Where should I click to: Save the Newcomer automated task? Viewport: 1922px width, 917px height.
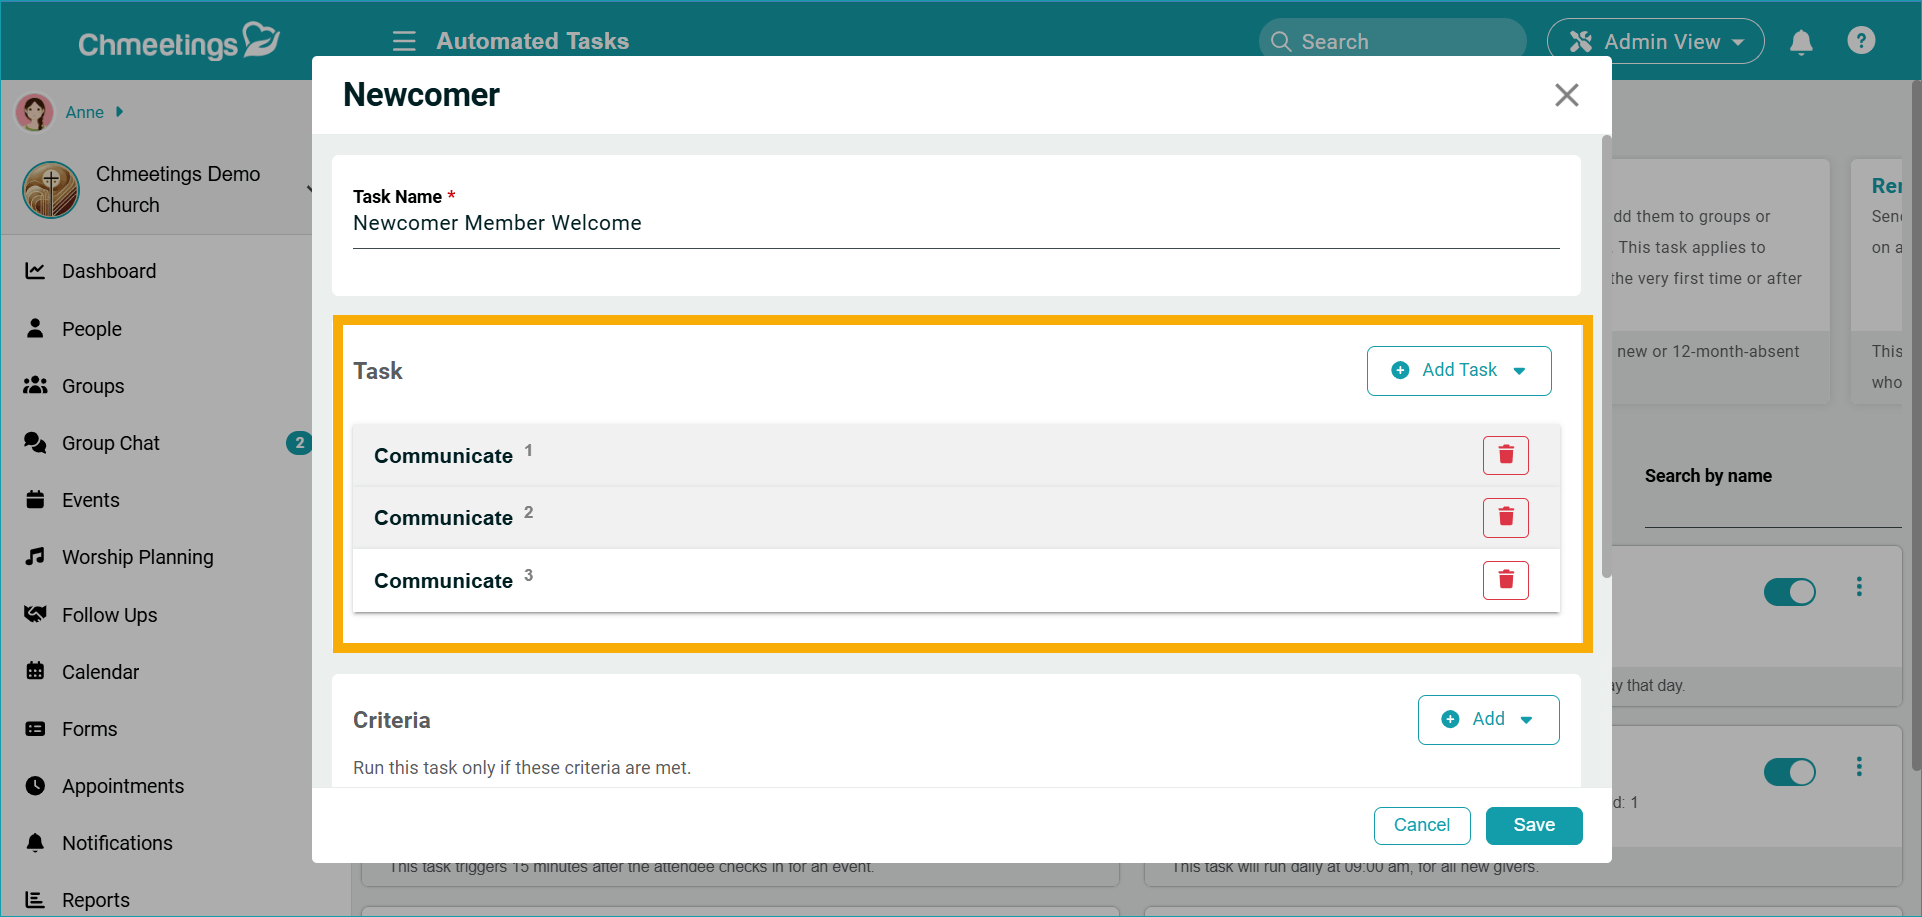click(1533, 825)
